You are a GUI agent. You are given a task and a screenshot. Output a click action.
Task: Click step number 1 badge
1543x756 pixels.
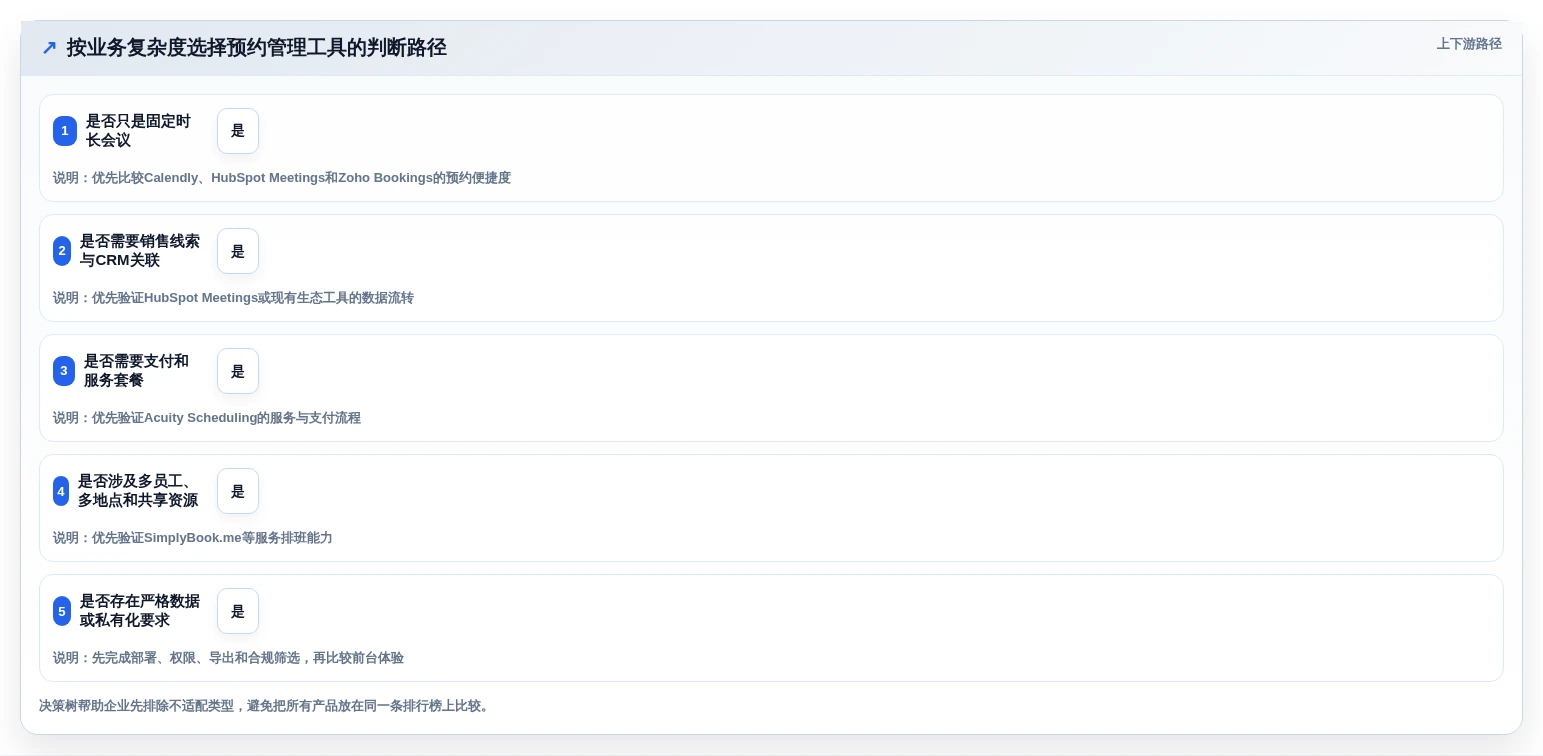click(x=65, y=131)
